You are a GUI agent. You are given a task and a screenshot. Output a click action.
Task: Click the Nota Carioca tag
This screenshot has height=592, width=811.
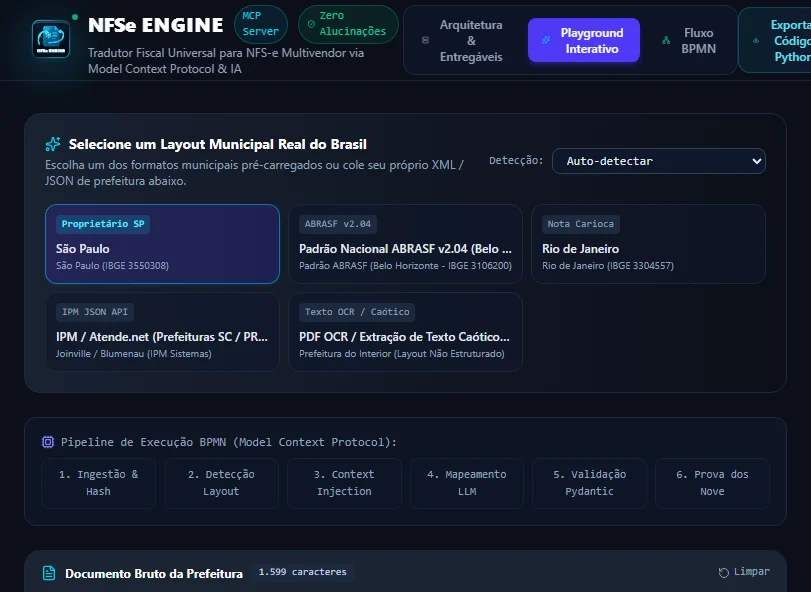pyautogui.click(x=580, y=224)
